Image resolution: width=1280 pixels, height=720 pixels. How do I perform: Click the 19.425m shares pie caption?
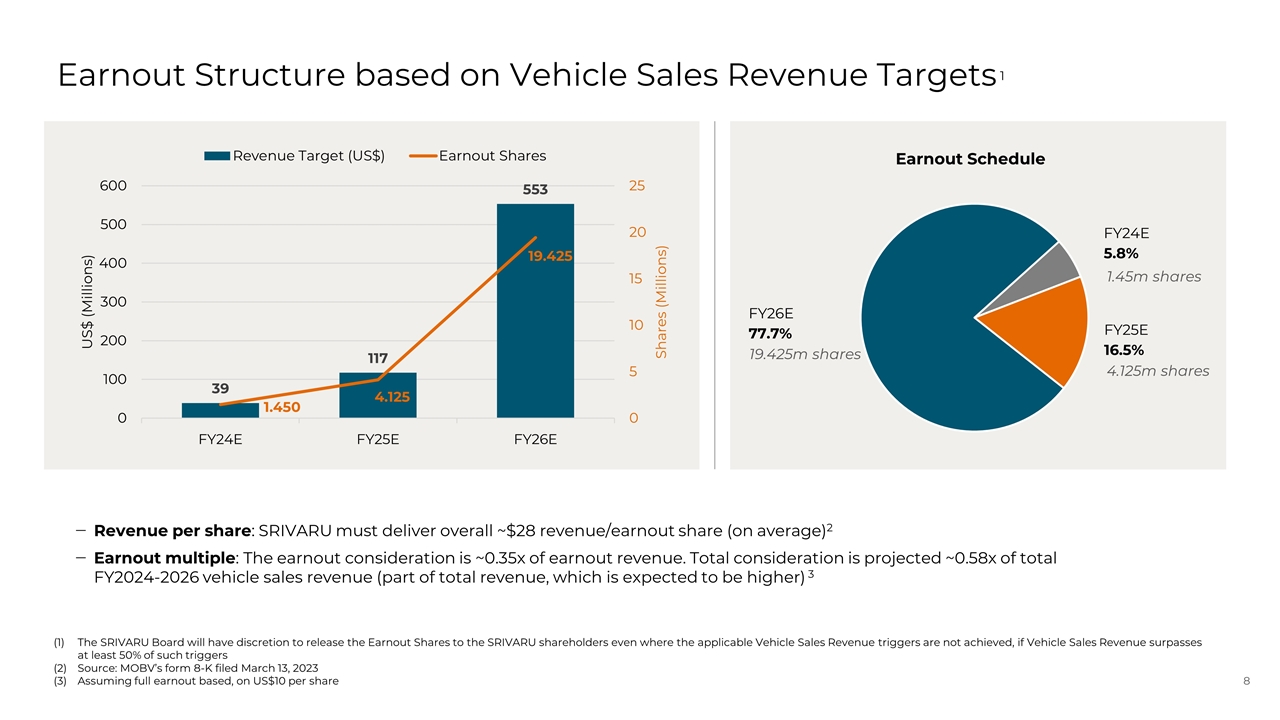804,353
